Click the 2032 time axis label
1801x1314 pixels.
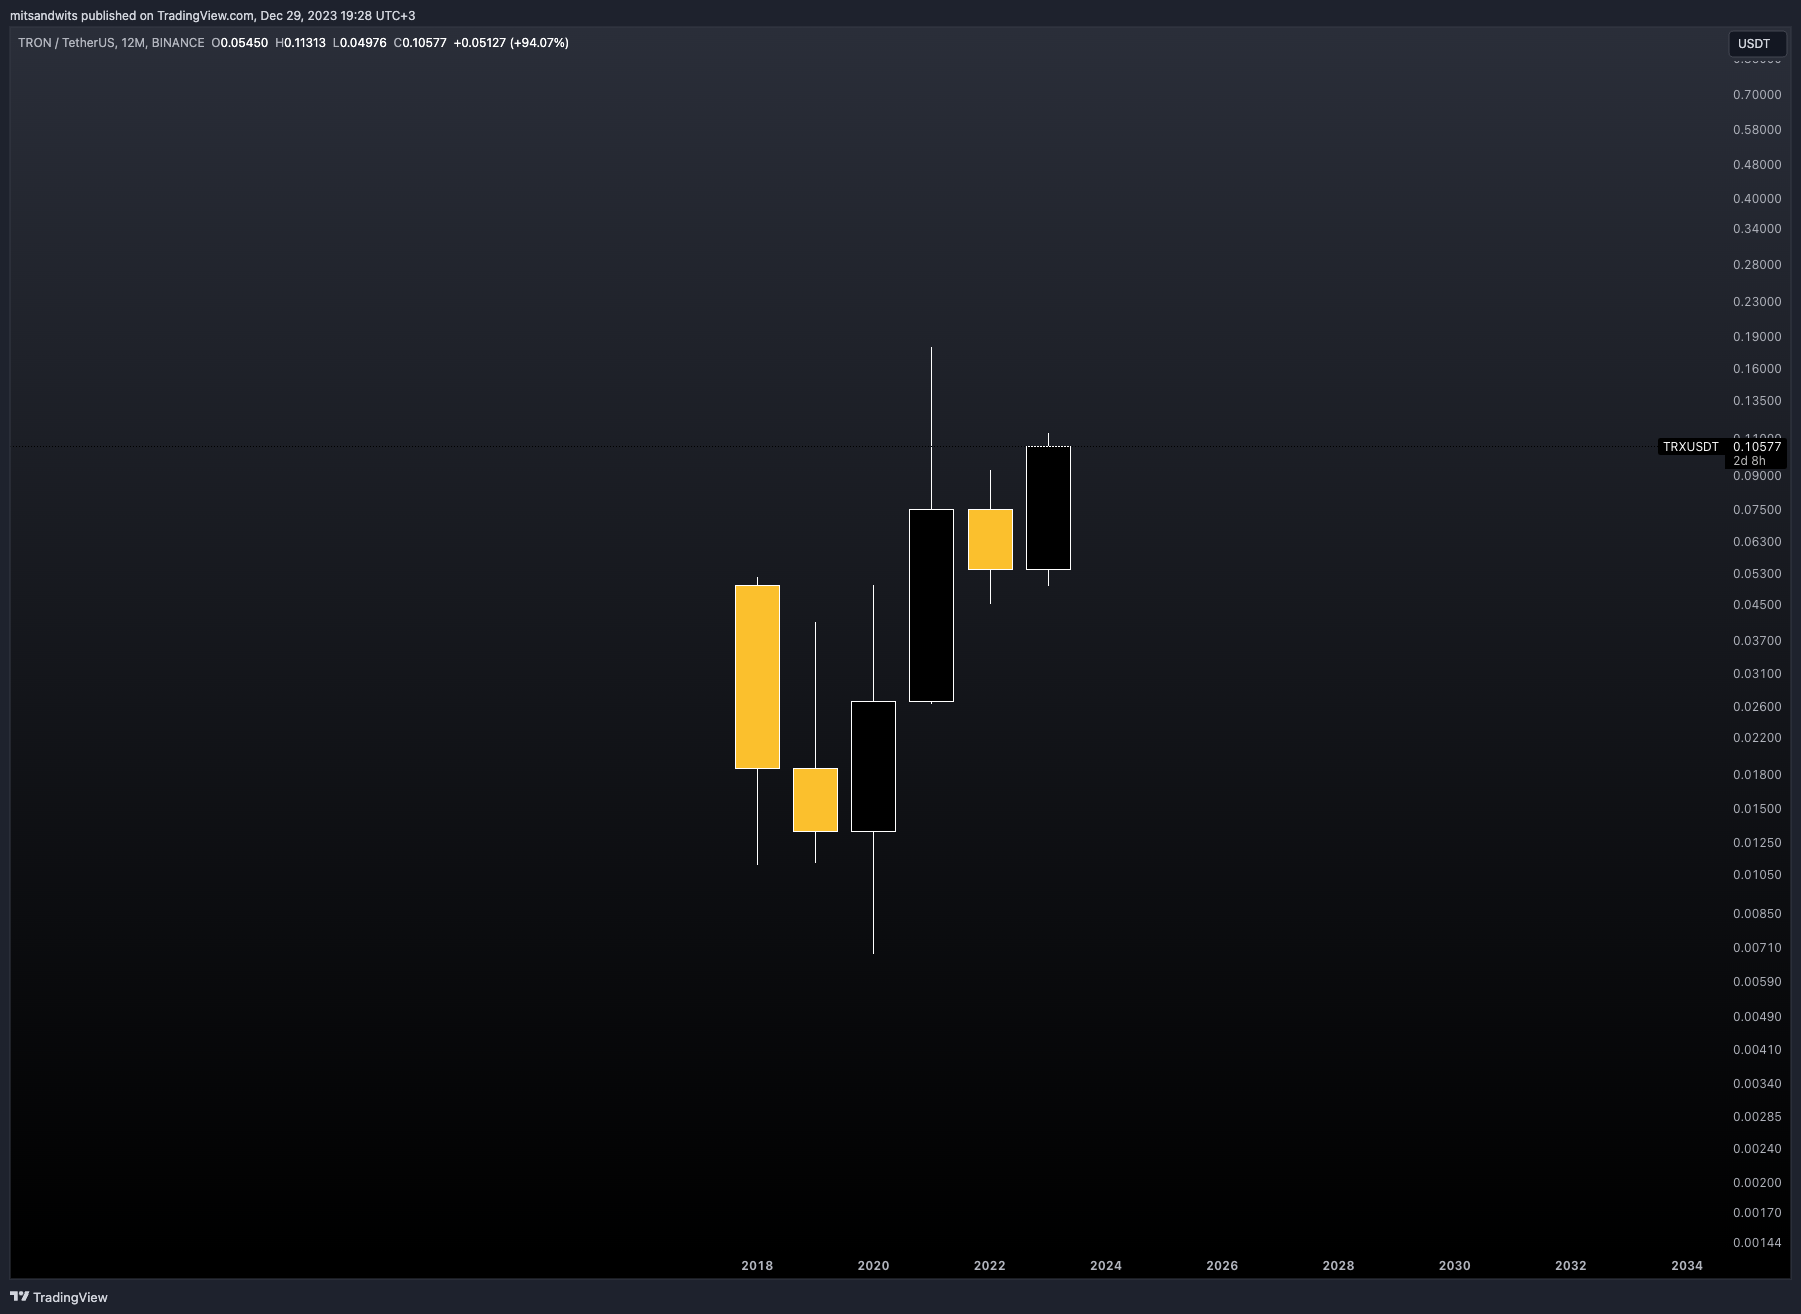pos(1570,1266)
